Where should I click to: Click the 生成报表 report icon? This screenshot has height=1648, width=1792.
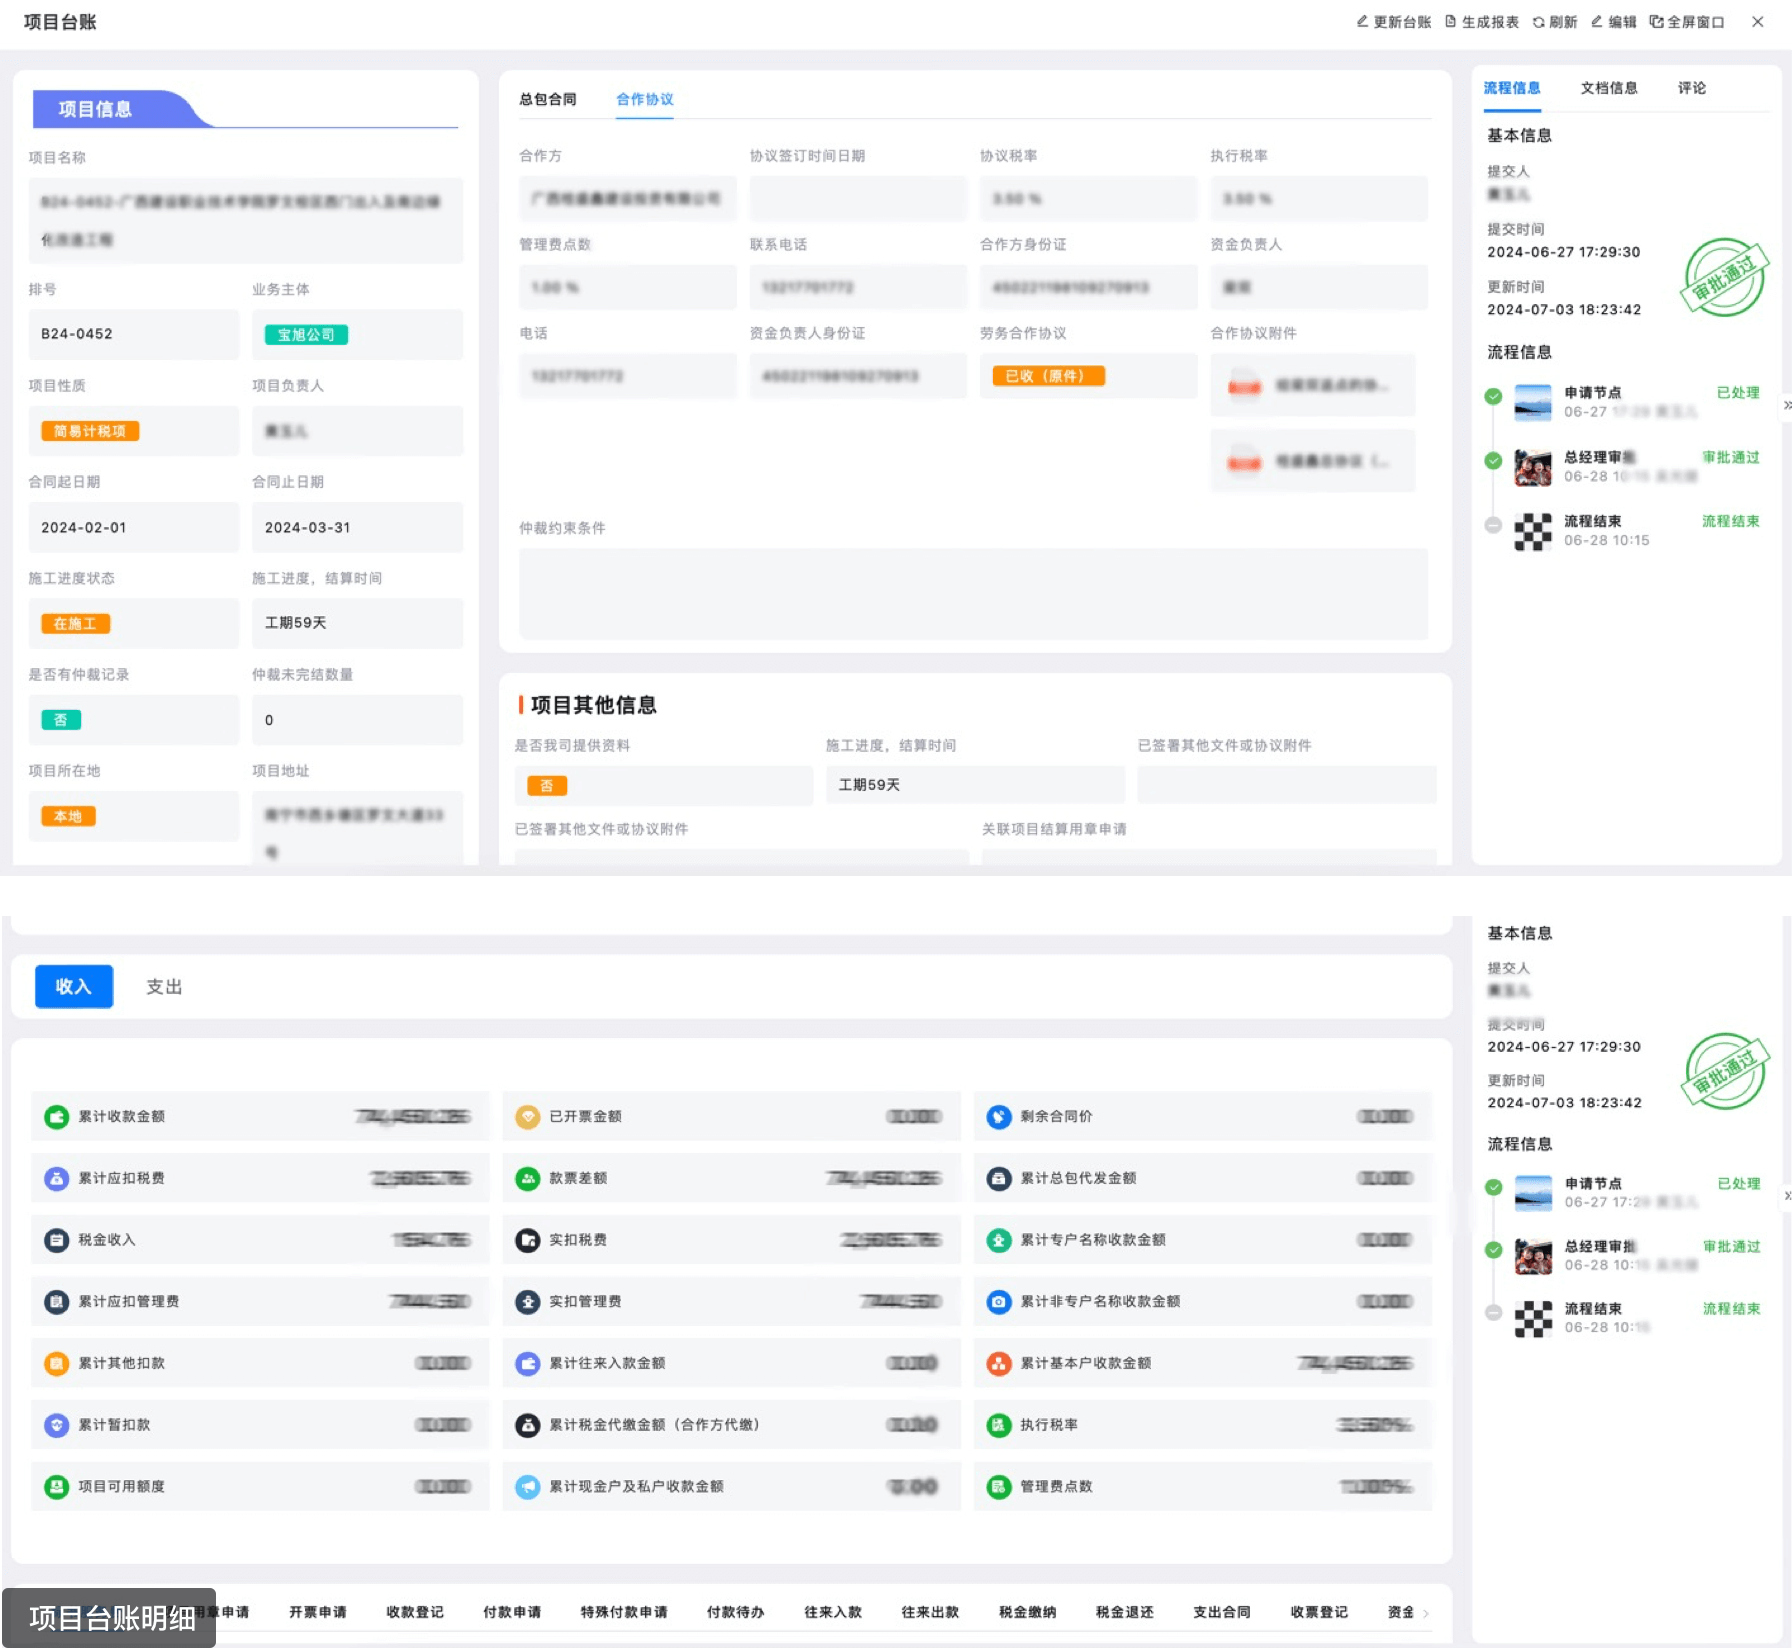1450,22
